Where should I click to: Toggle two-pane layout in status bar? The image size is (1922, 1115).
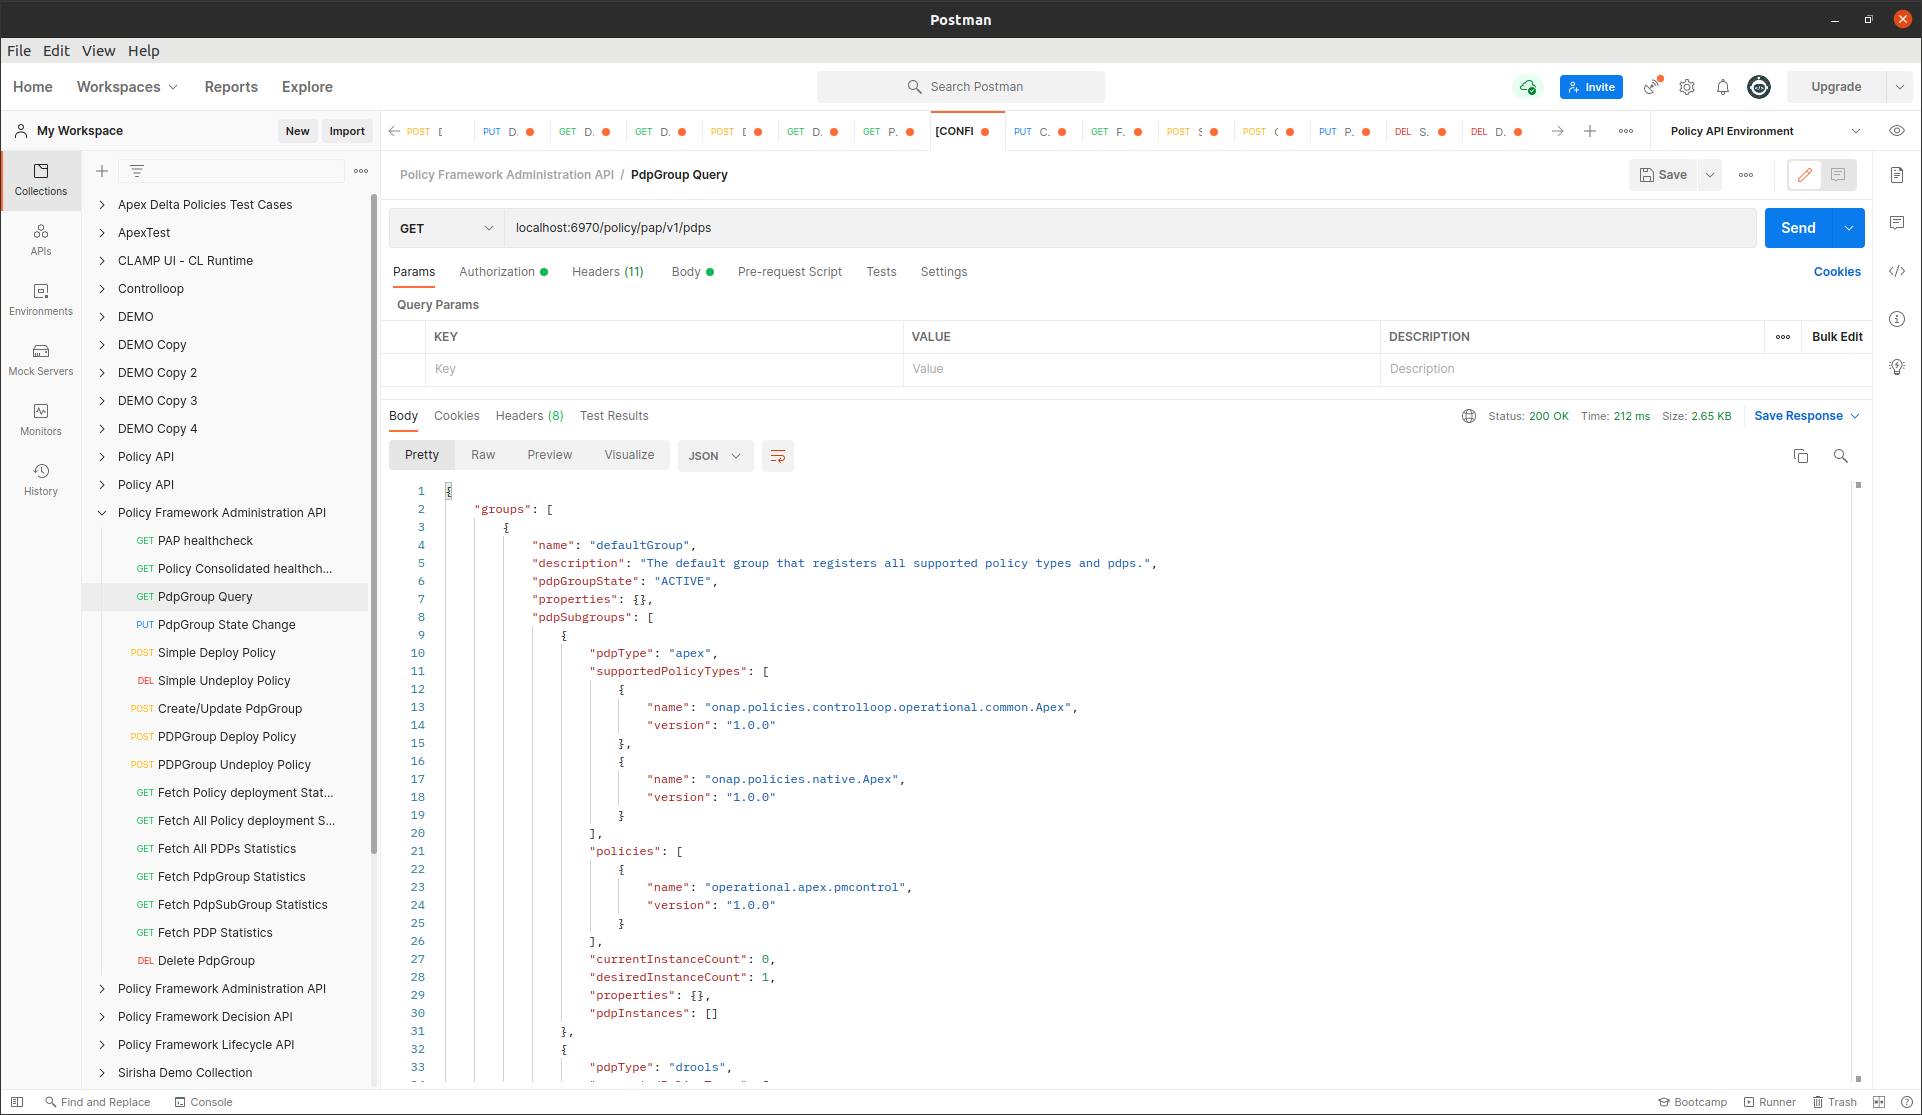[1879, 1102]
